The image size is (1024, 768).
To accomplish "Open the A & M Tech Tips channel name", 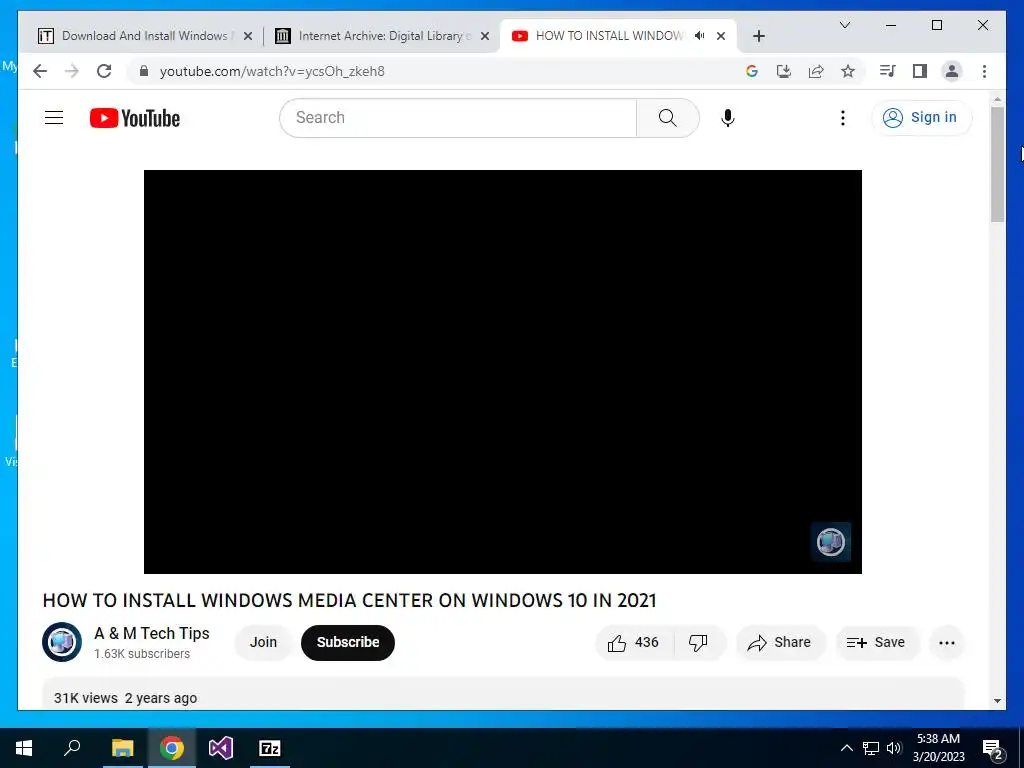I will click(x=152, y=633).
